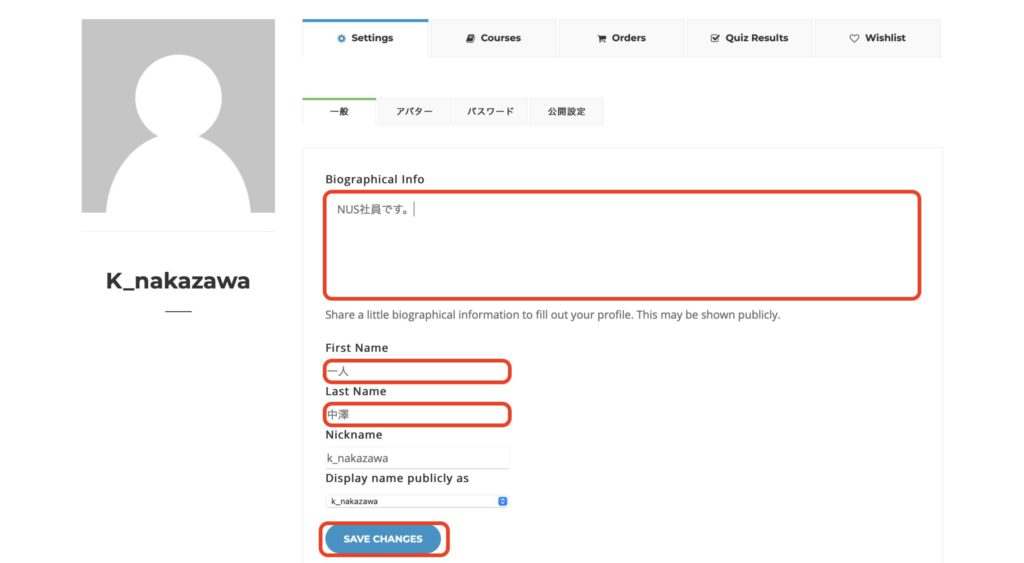Click the profile avatar placeholder image
The height and width of the screenshot is (563, 1024).
(178, 116)
